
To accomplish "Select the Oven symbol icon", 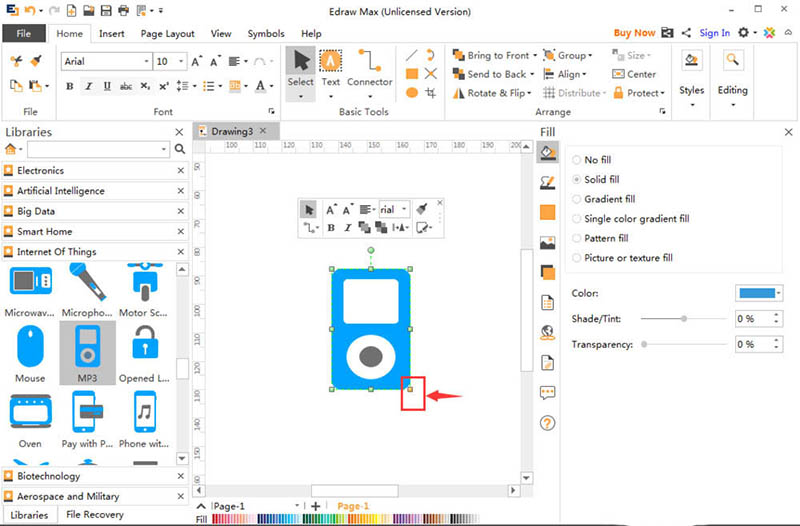I will coord(30,417).
